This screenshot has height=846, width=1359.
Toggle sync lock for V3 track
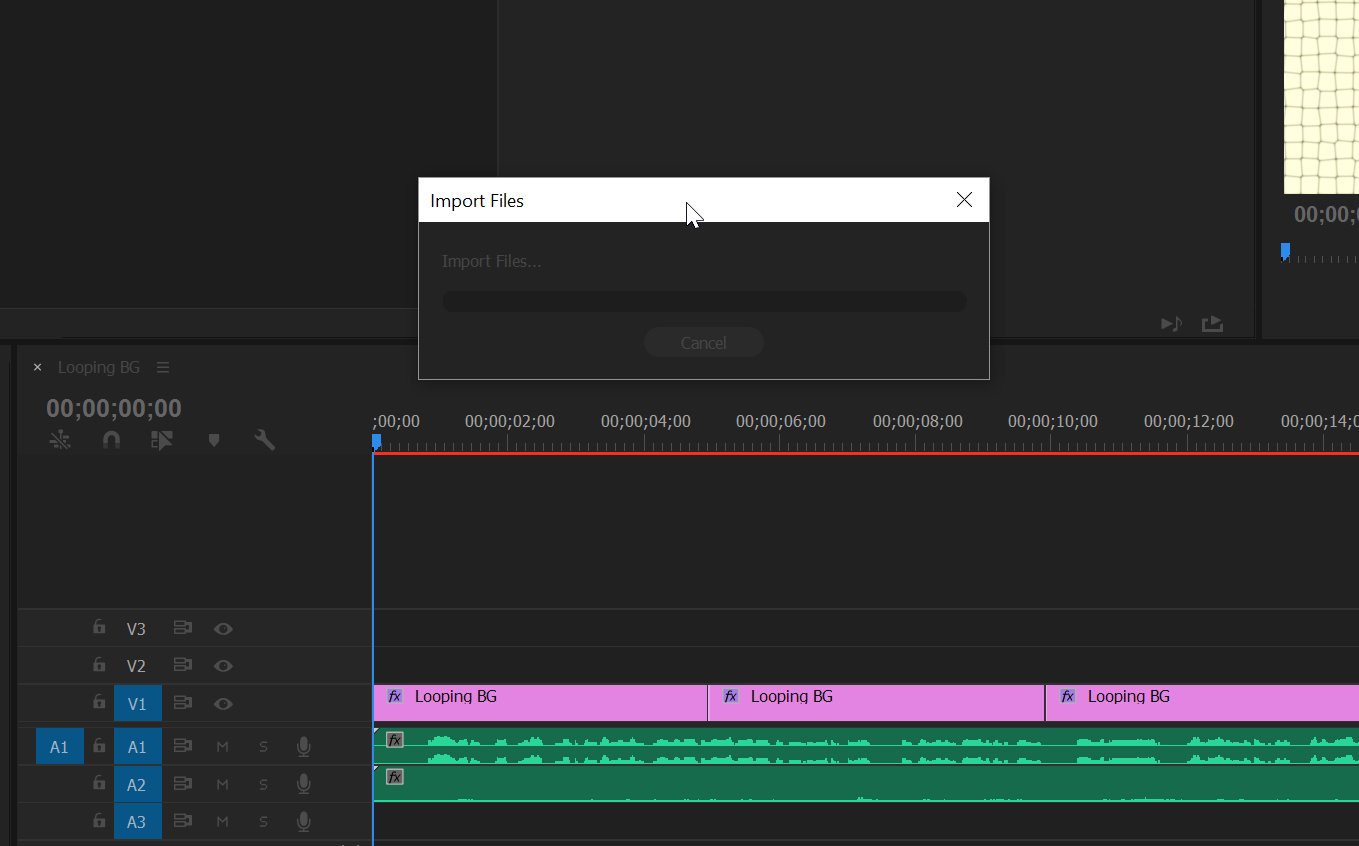click(x=182, y=628)
